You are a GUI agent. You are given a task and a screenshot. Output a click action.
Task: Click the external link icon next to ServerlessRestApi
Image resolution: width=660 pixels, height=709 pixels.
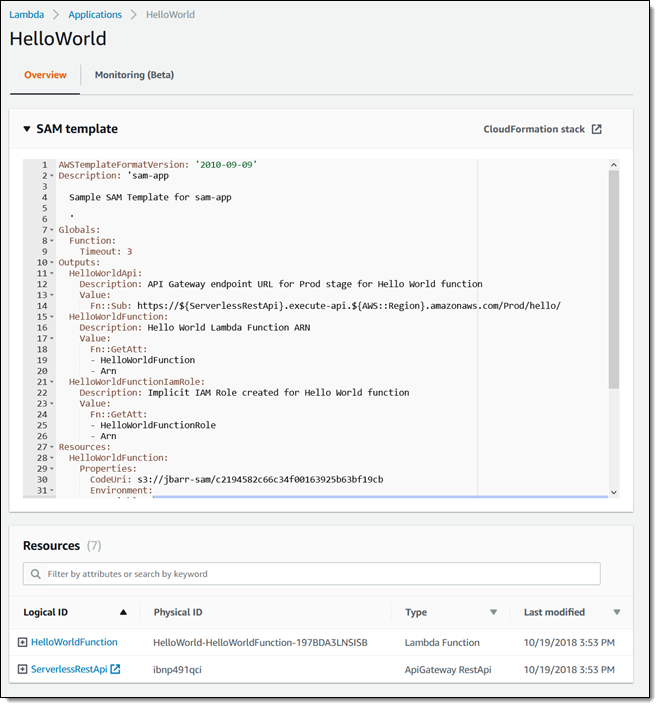pyautogui.click(x=115, y=669)
